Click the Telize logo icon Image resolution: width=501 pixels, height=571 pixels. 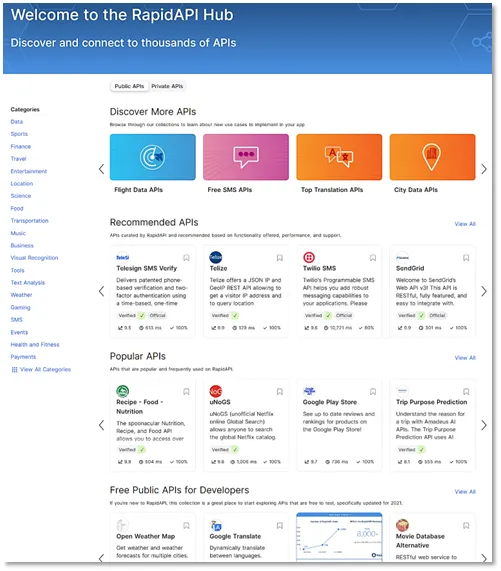click(216, 257)
